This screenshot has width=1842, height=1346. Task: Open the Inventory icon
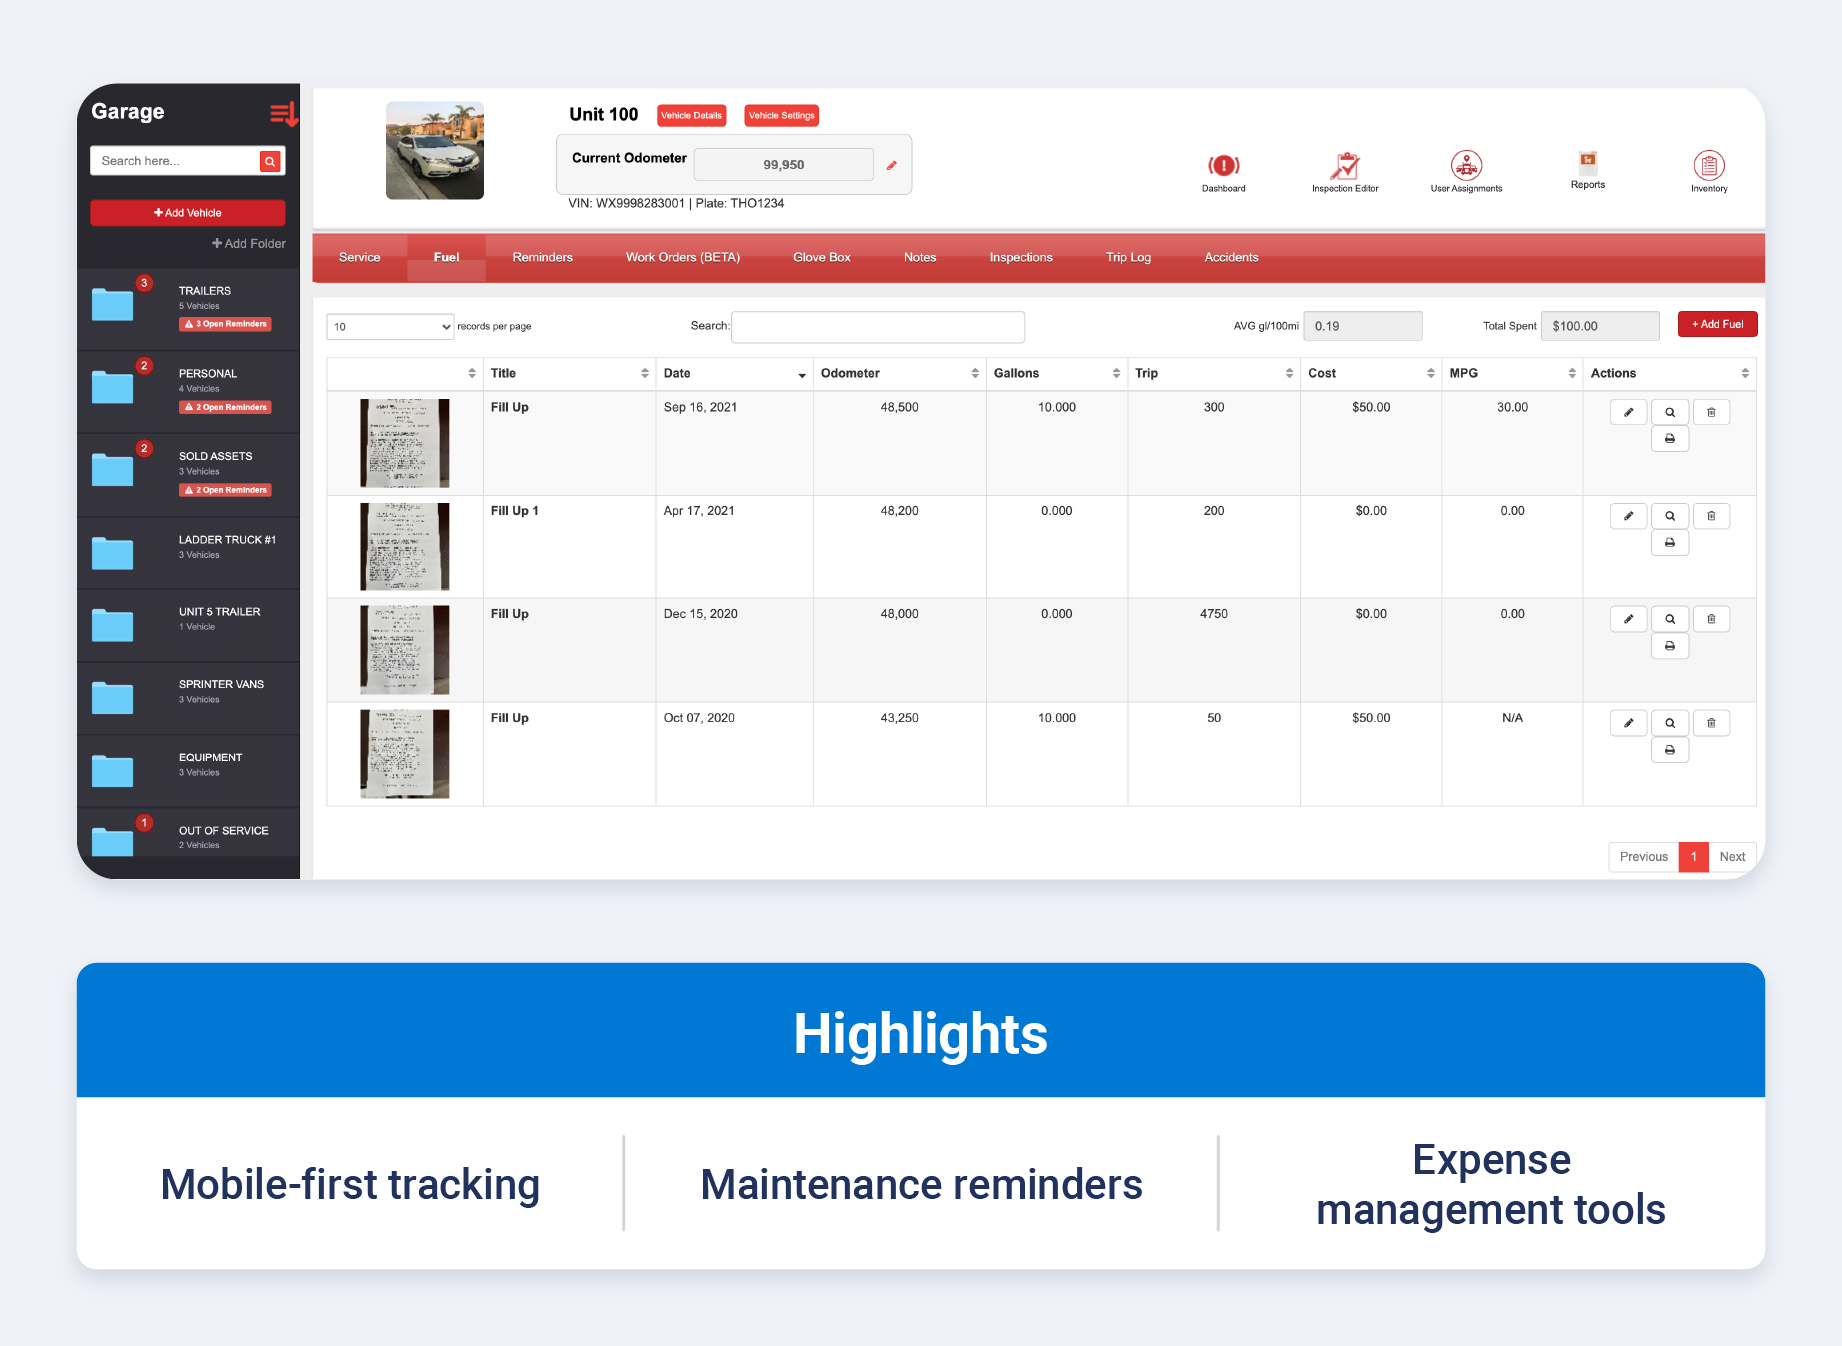[x=1709, y=168]
